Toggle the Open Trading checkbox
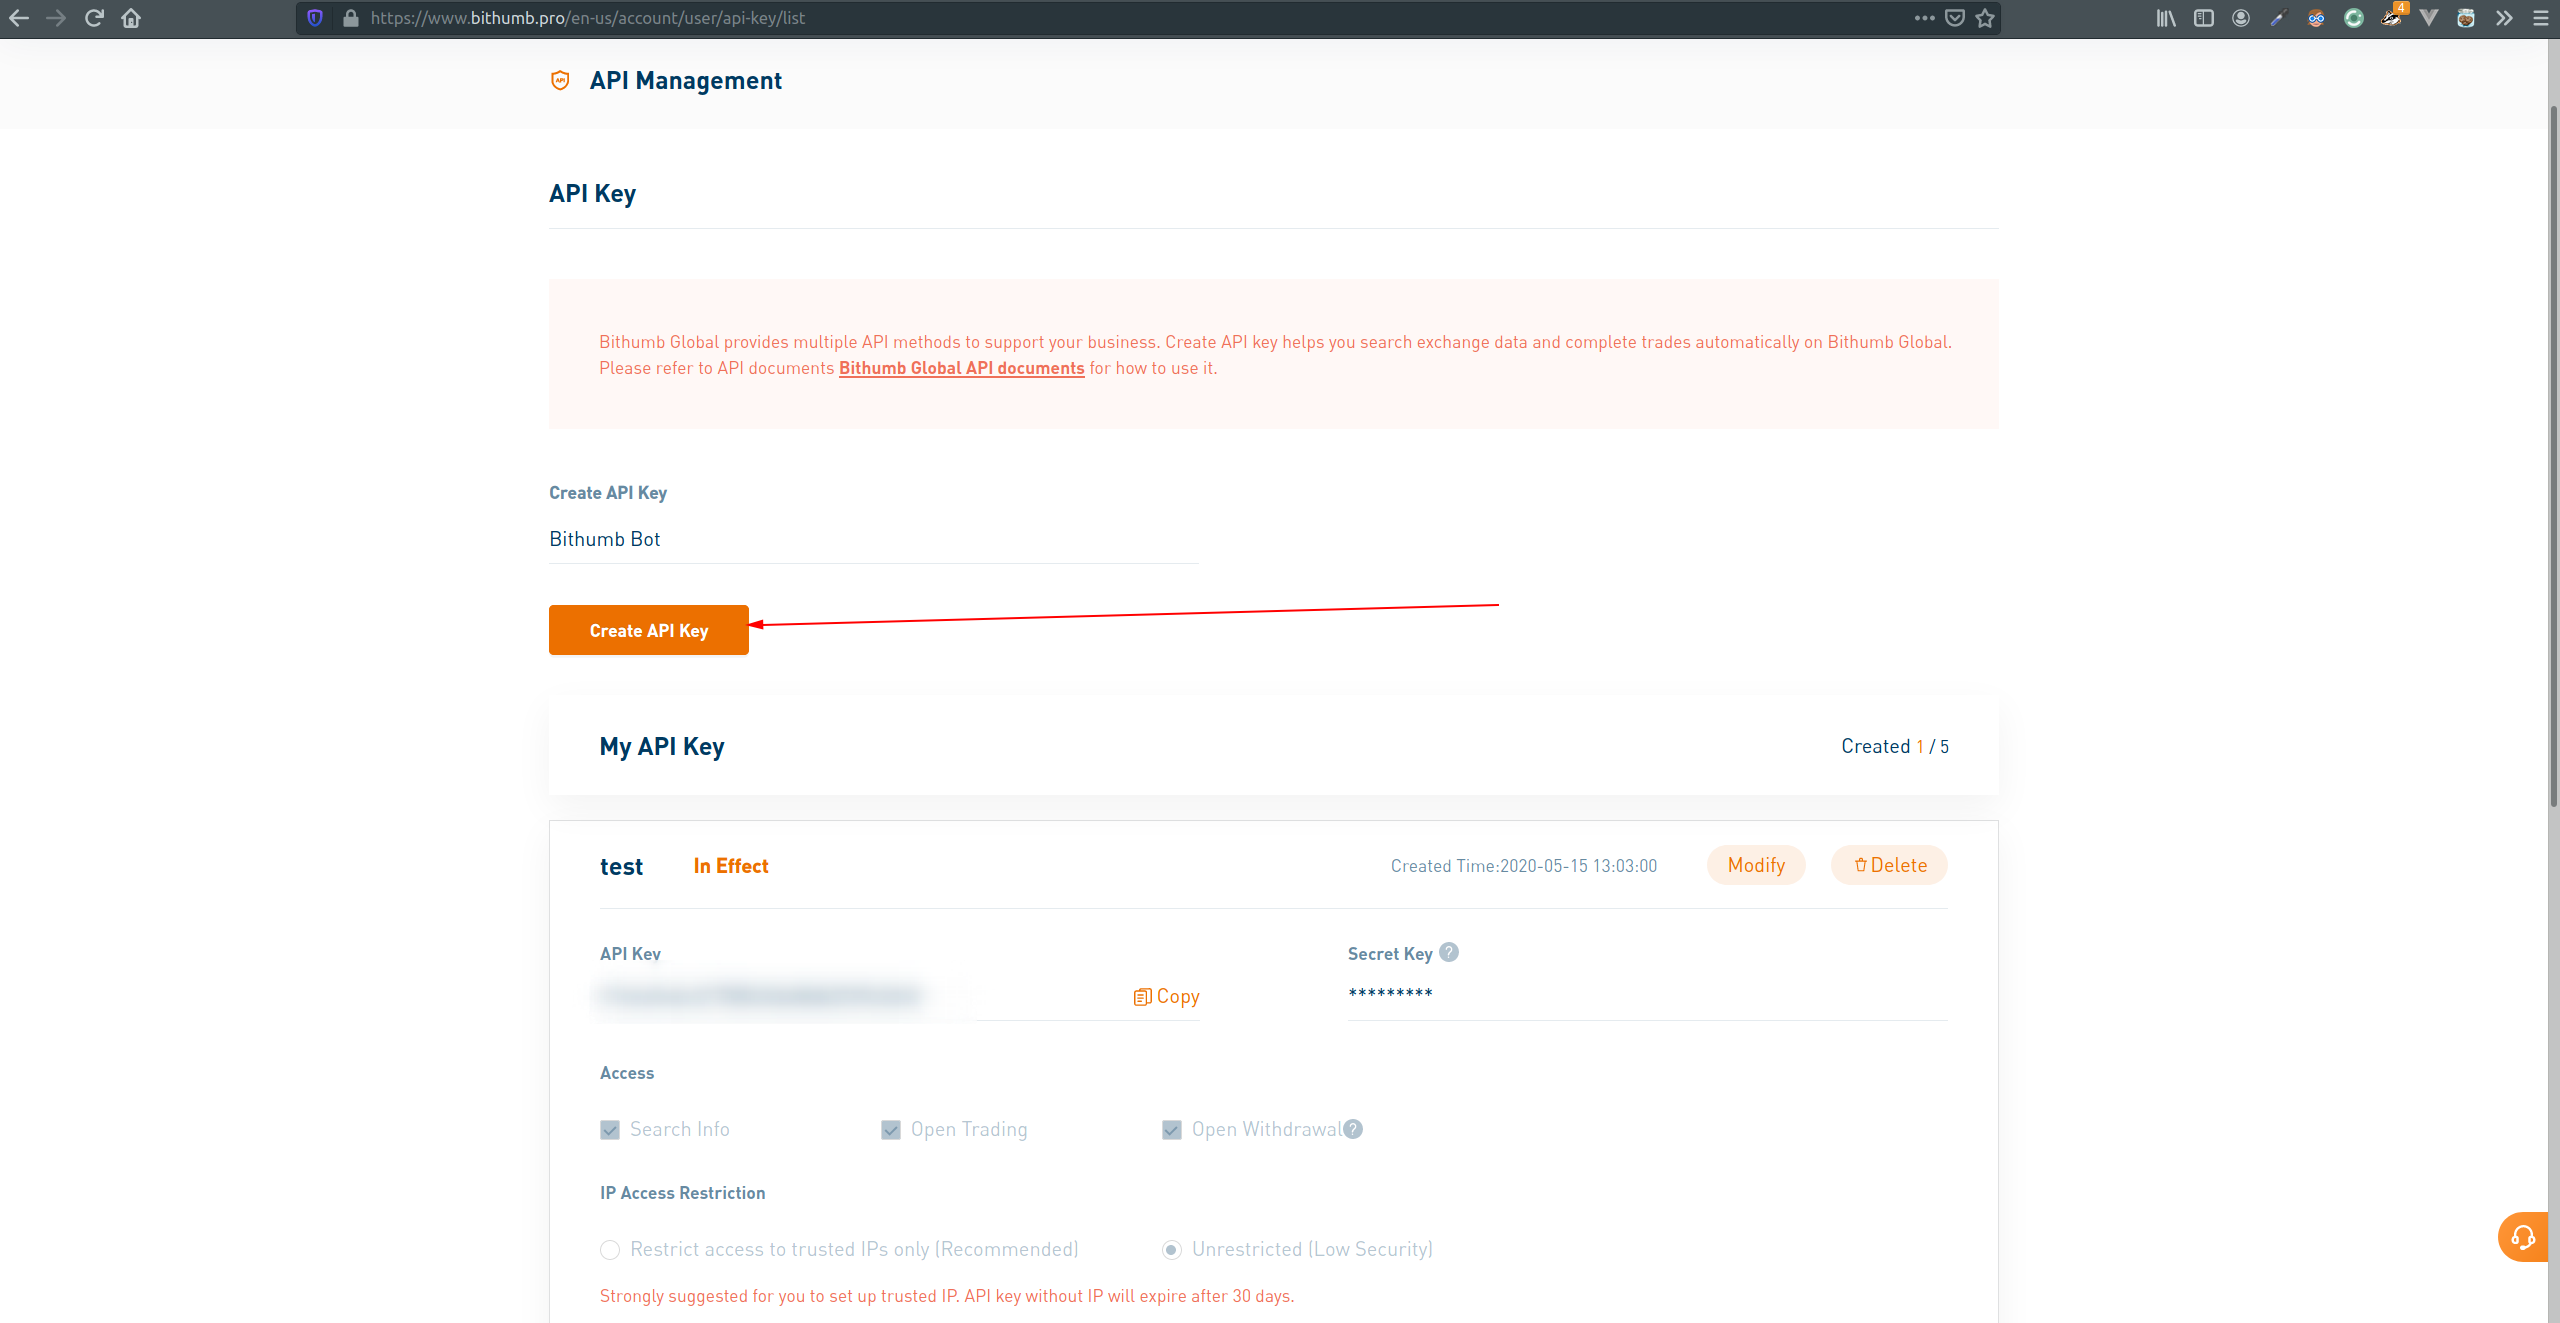This screenshot has width=2560, height=1323. click(x=891, y=1130)
